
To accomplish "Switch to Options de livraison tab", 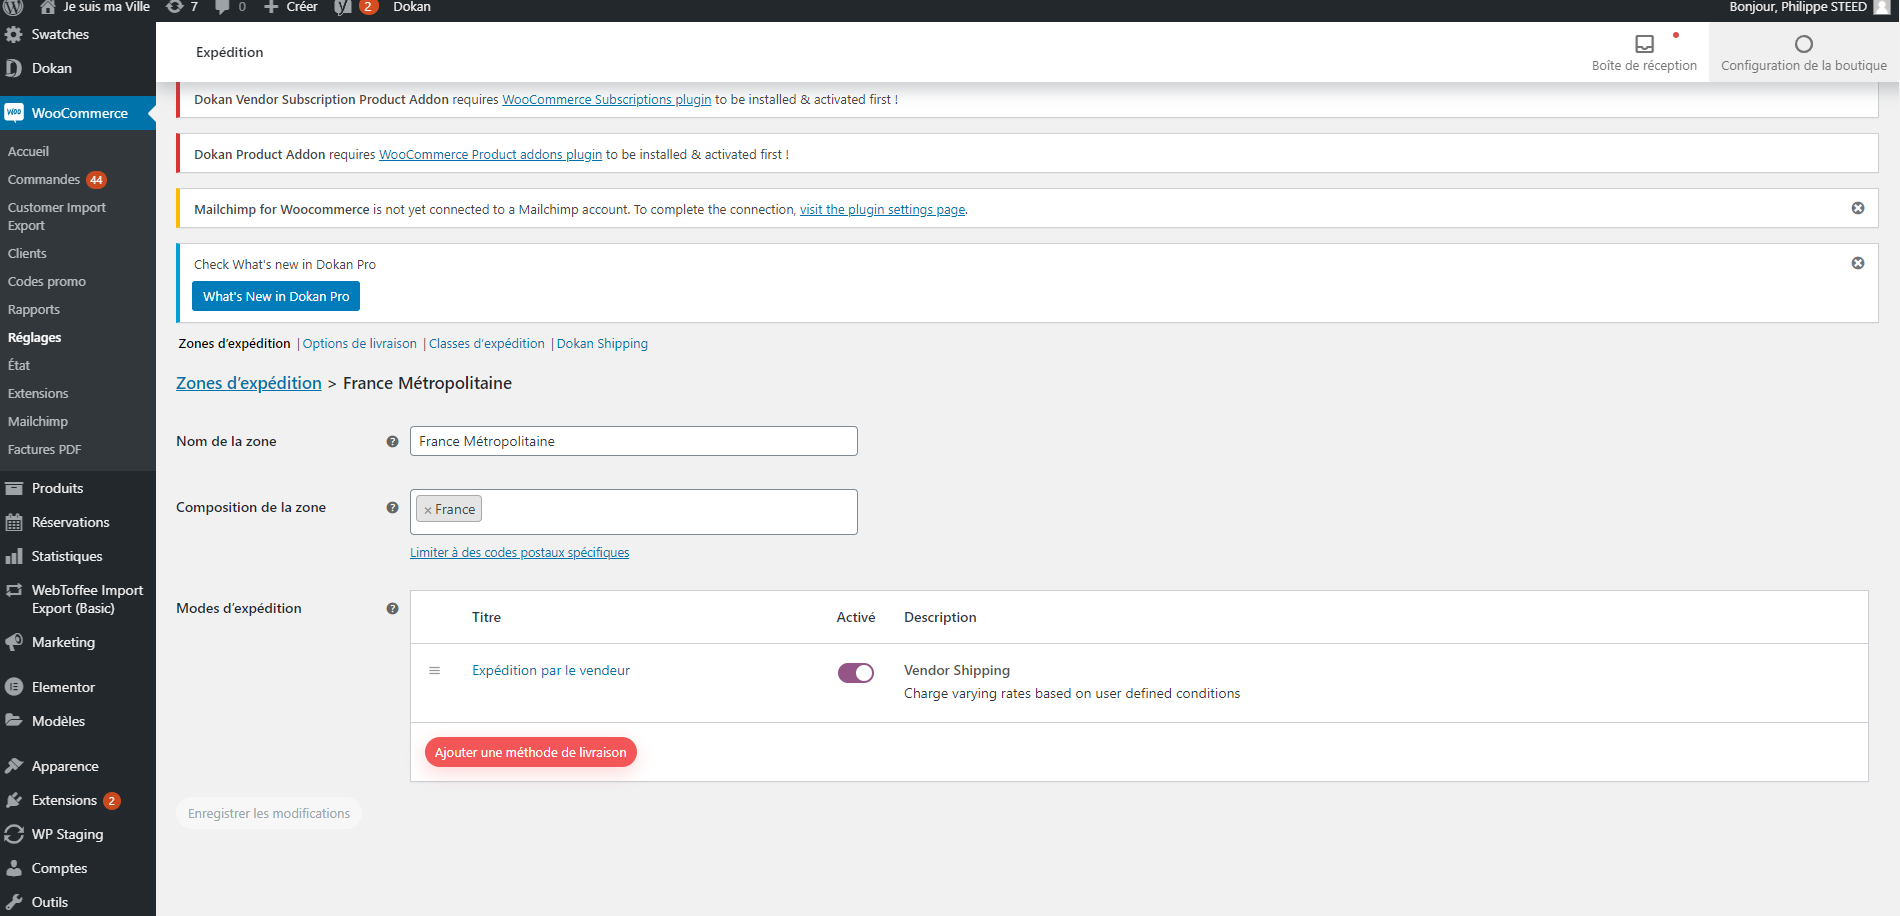I will (359, 344).
